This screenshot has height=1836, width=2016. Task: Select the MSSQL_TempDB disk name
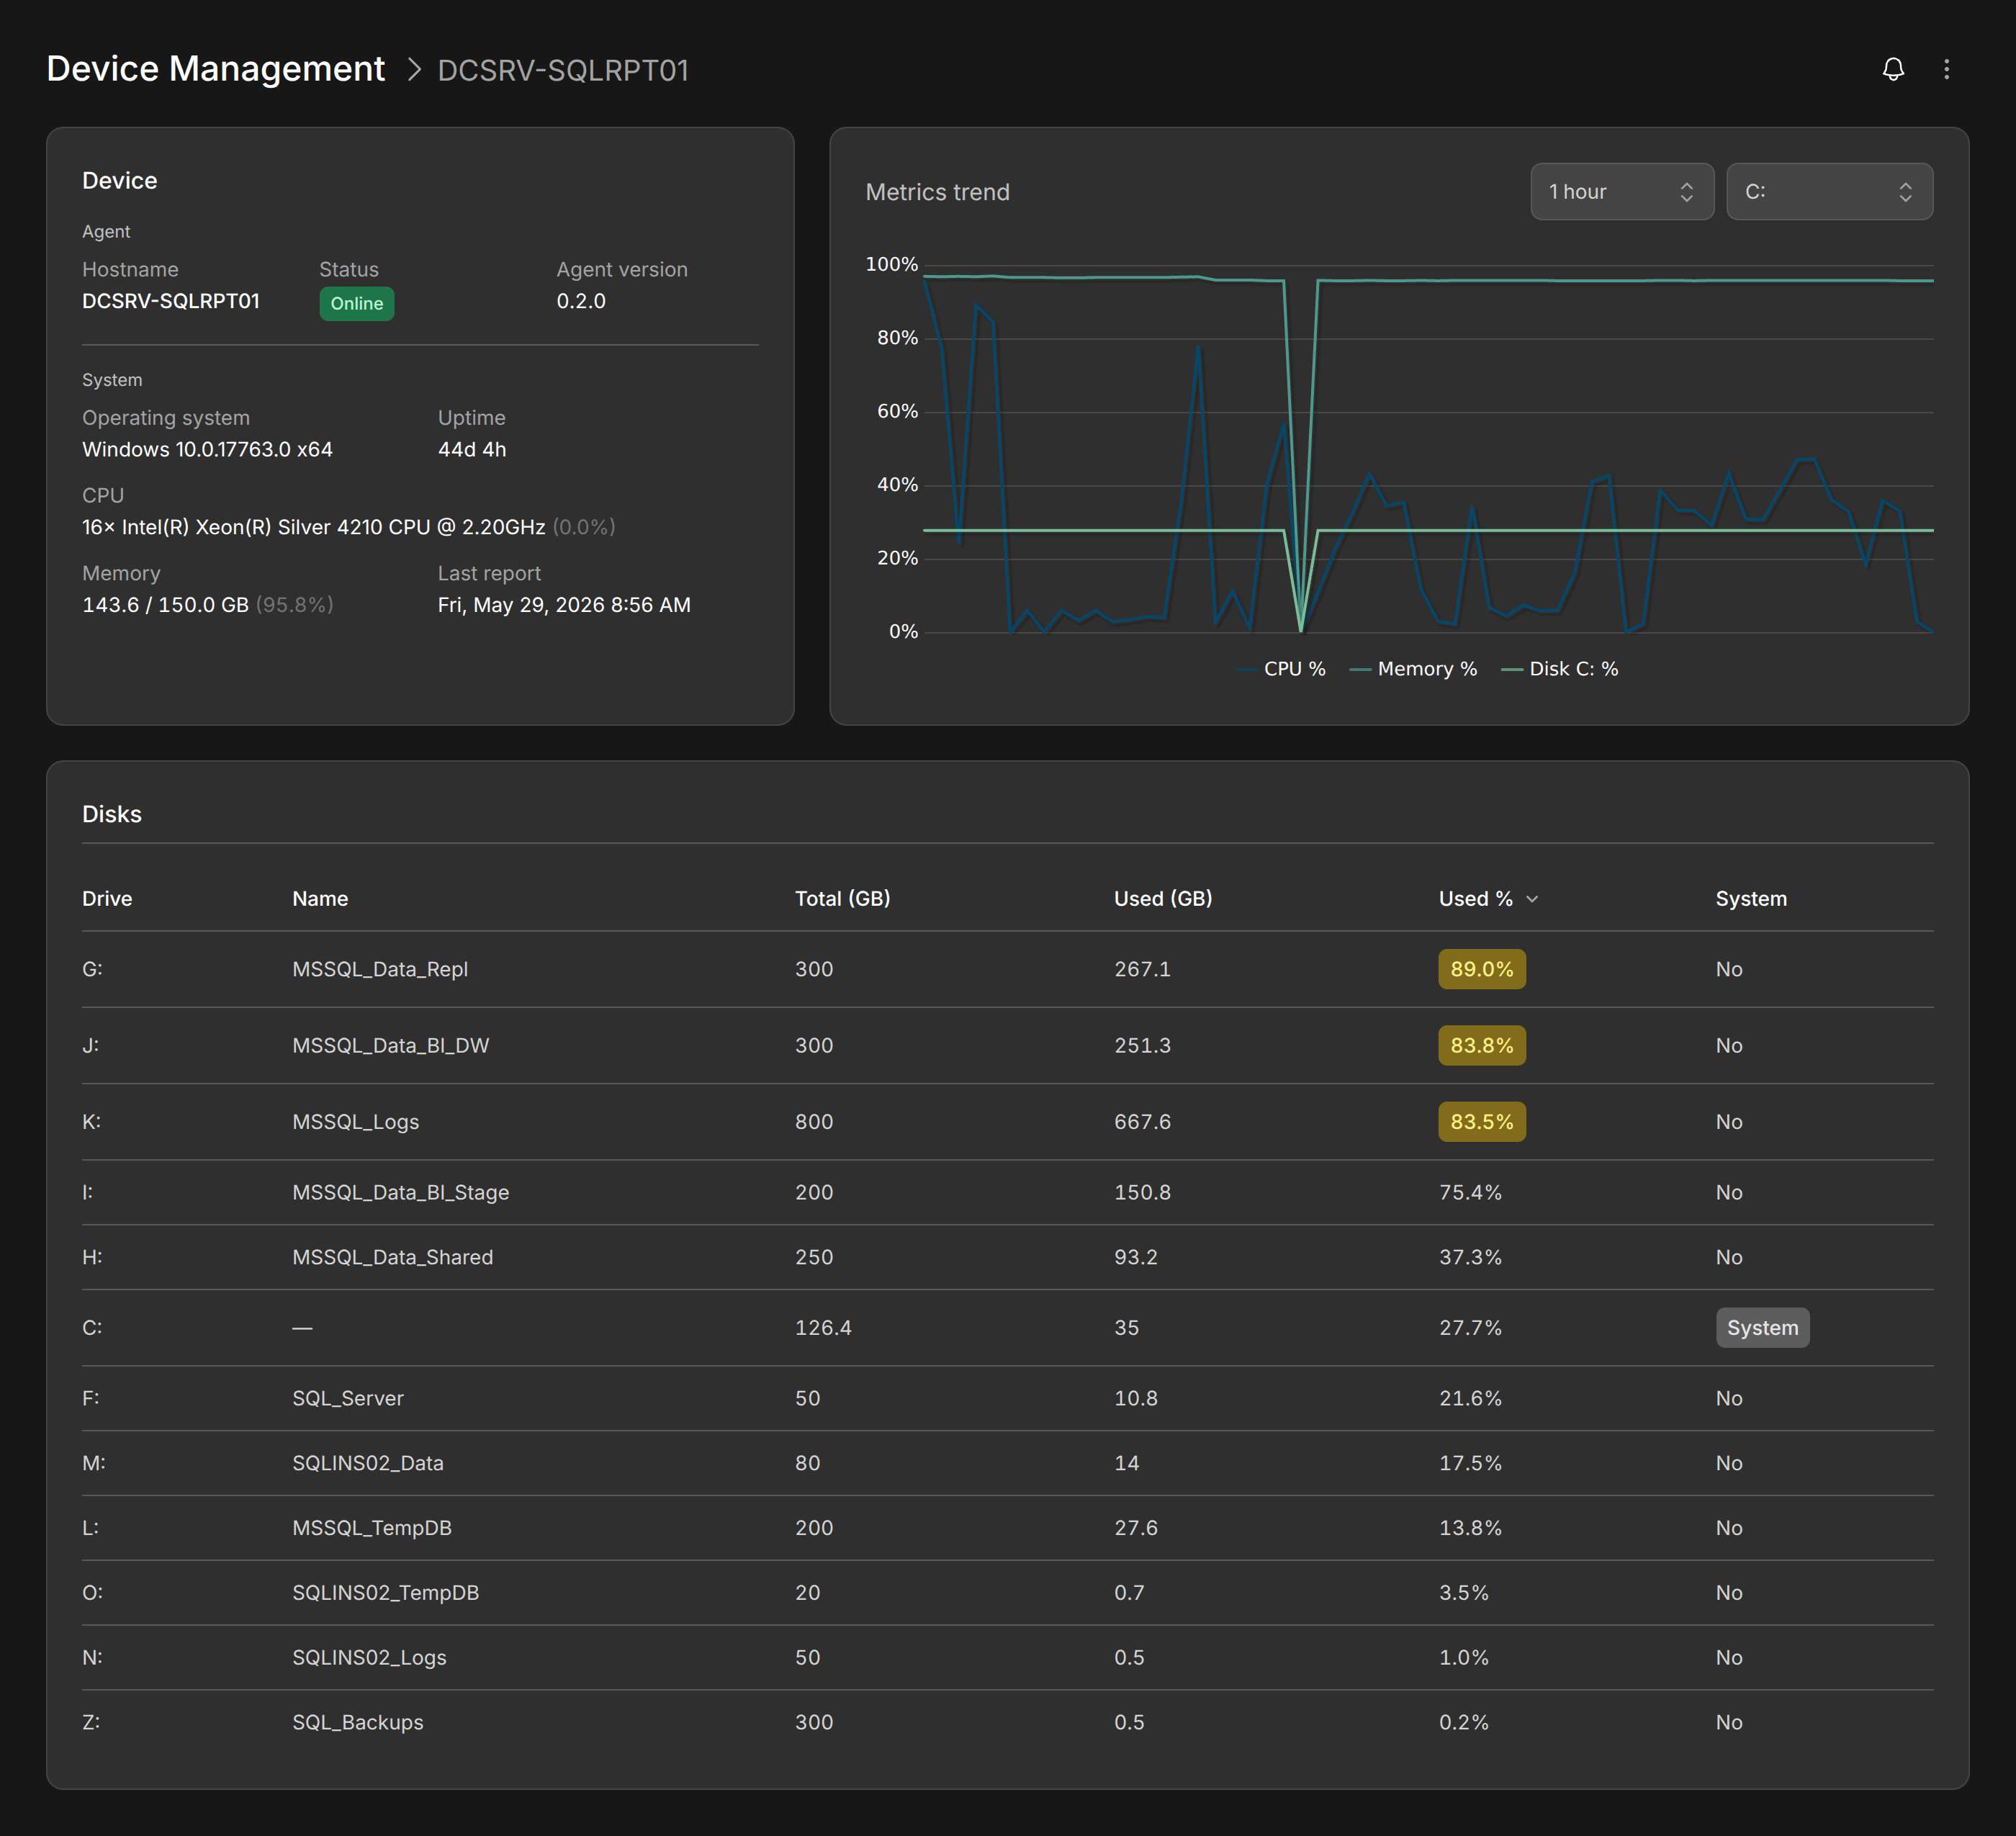click(372, 1528)
